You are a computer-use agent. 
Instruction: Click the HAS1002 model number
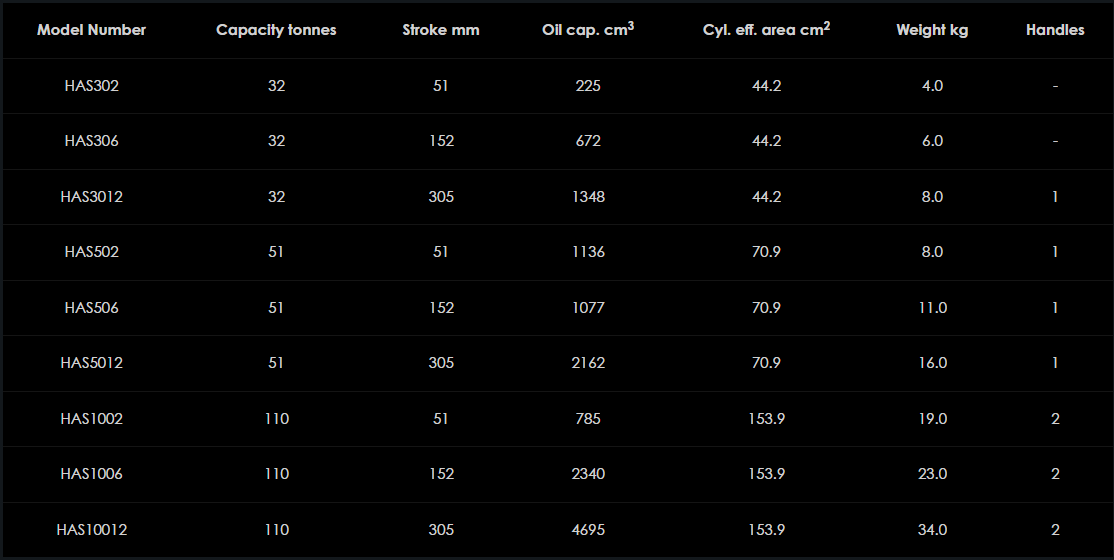[92, 419]
